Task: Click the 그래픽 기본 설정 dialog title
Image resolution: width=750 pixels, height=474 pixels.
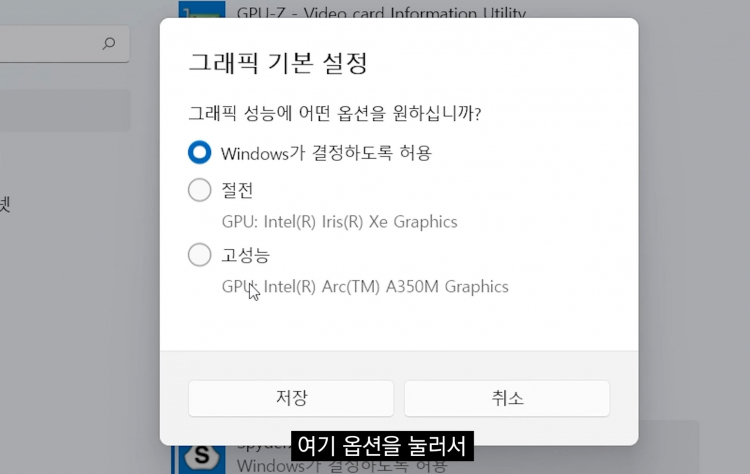Action: tap(278, 64)
